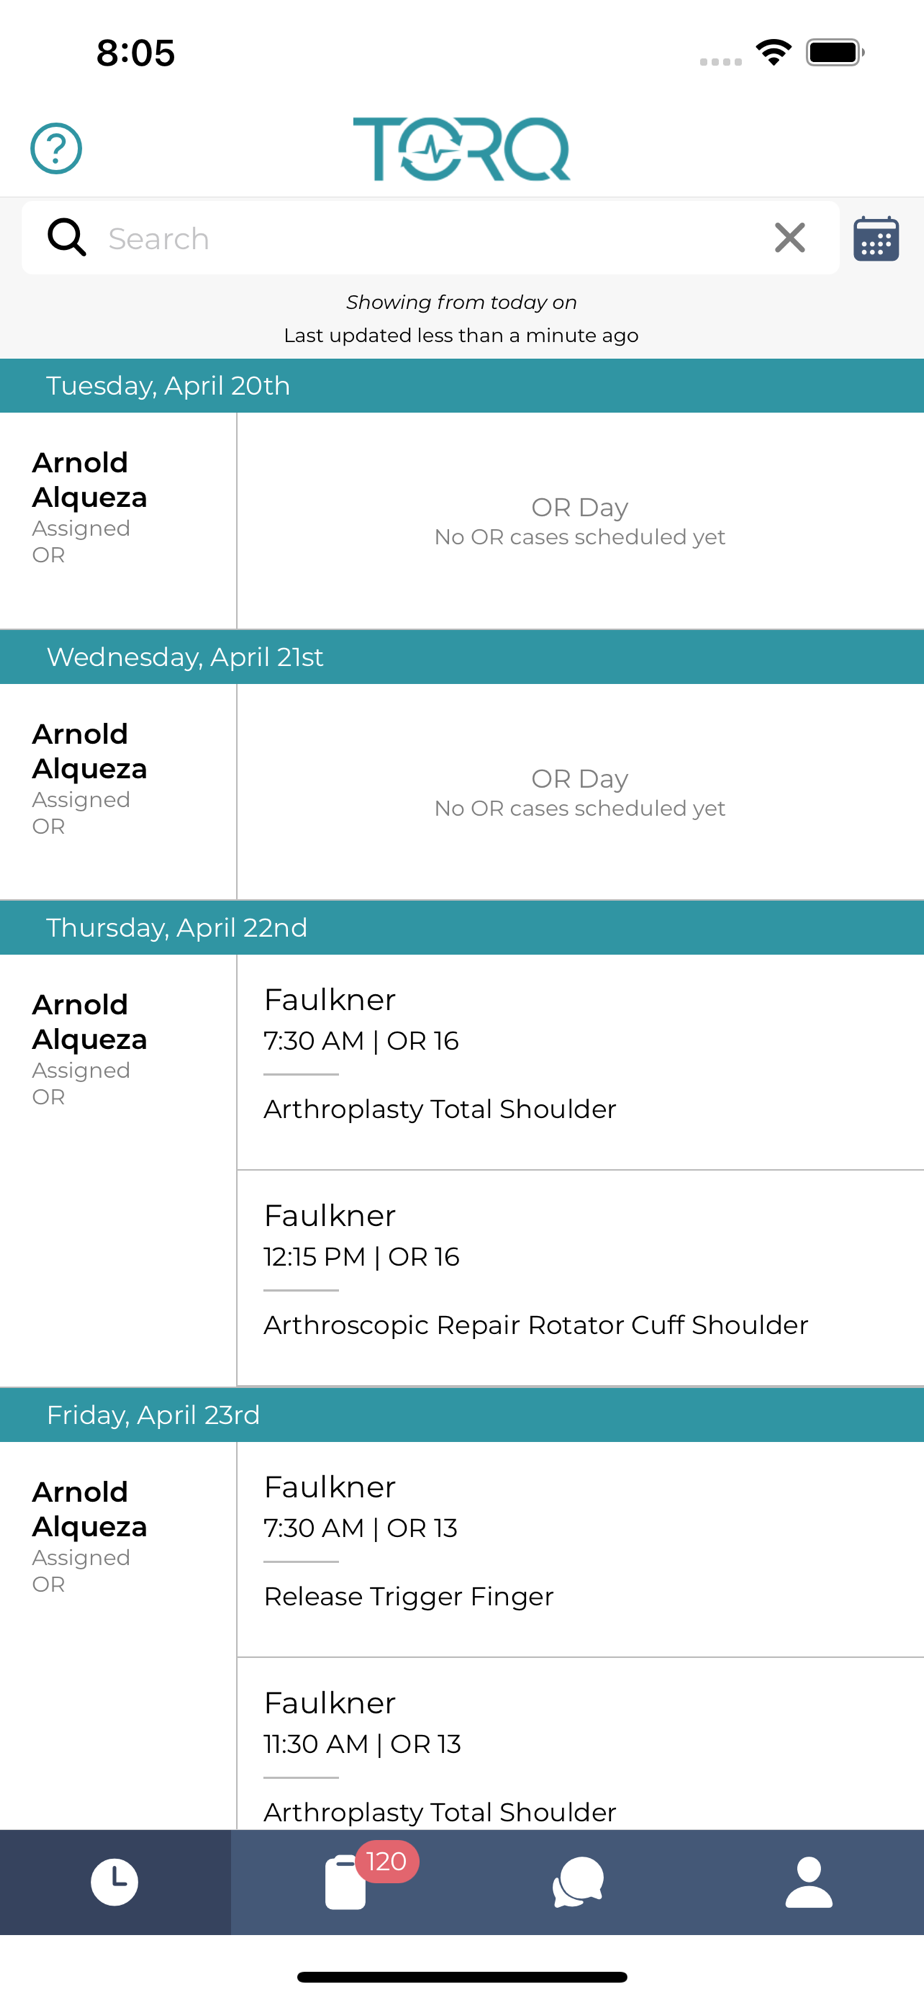Tap Friday, April 23rd date header
924x2000 pixels.
[x=462, y=1415]
